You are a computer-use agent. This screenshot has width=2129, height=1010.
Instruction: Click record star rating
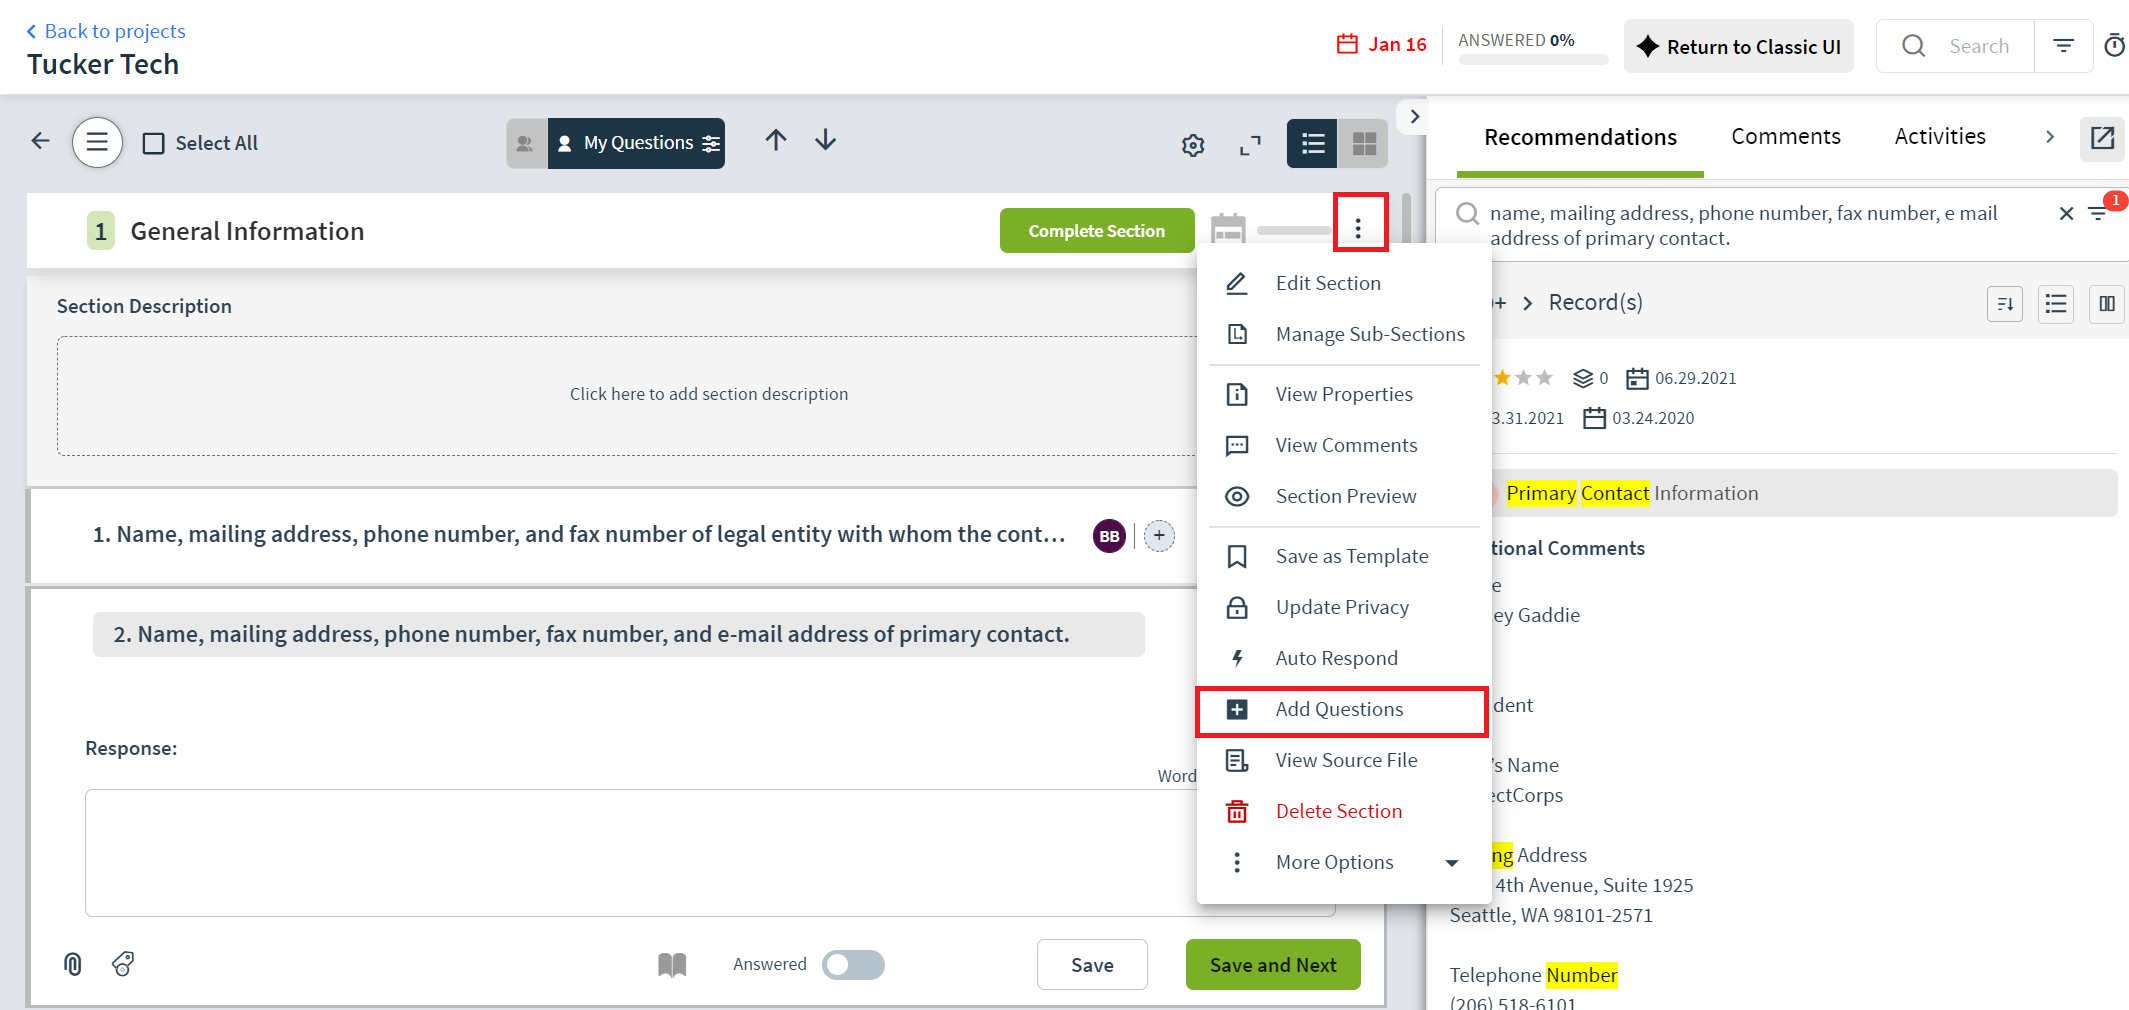(1522, 378)
